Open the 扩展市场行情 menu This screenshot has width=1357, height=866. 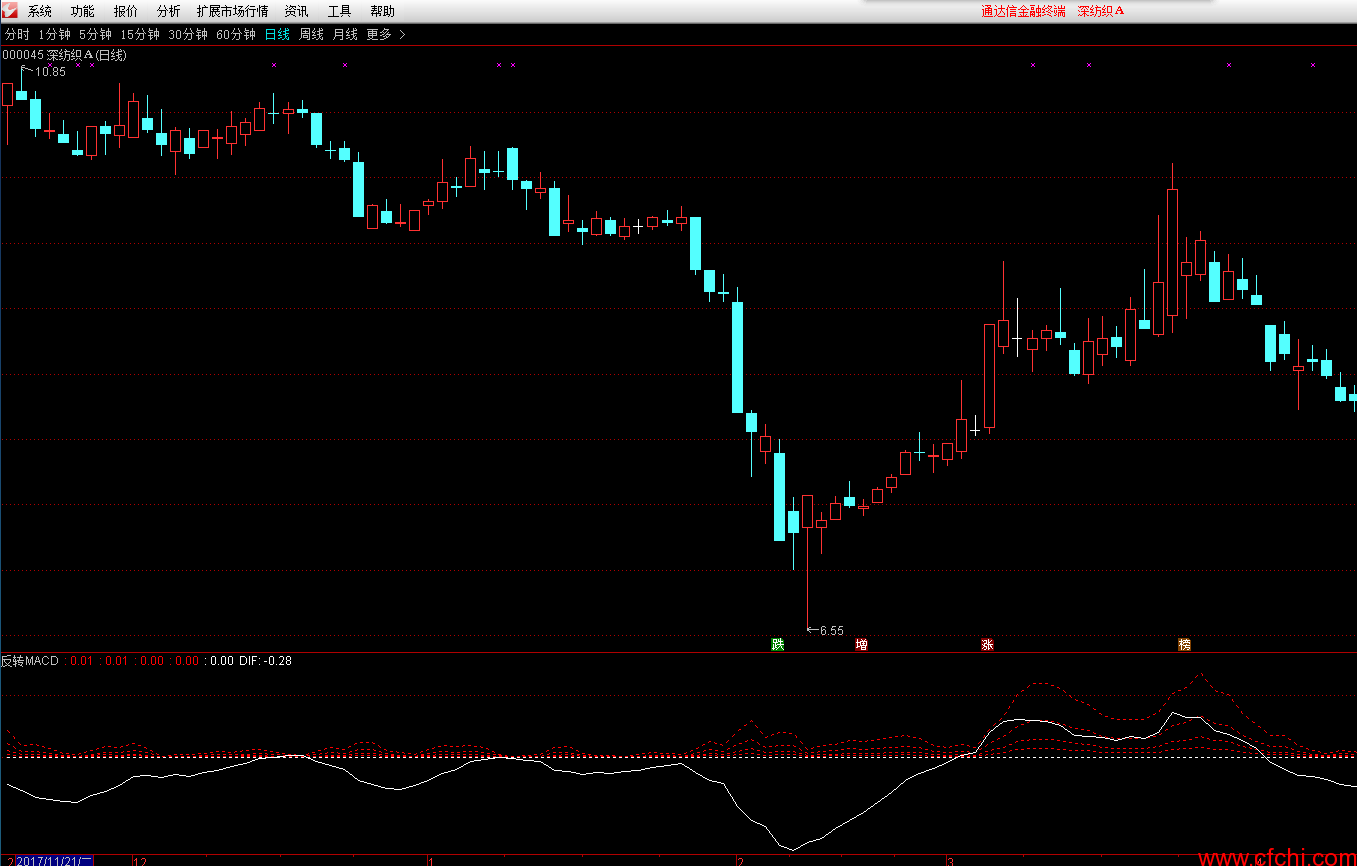(232, 11)
